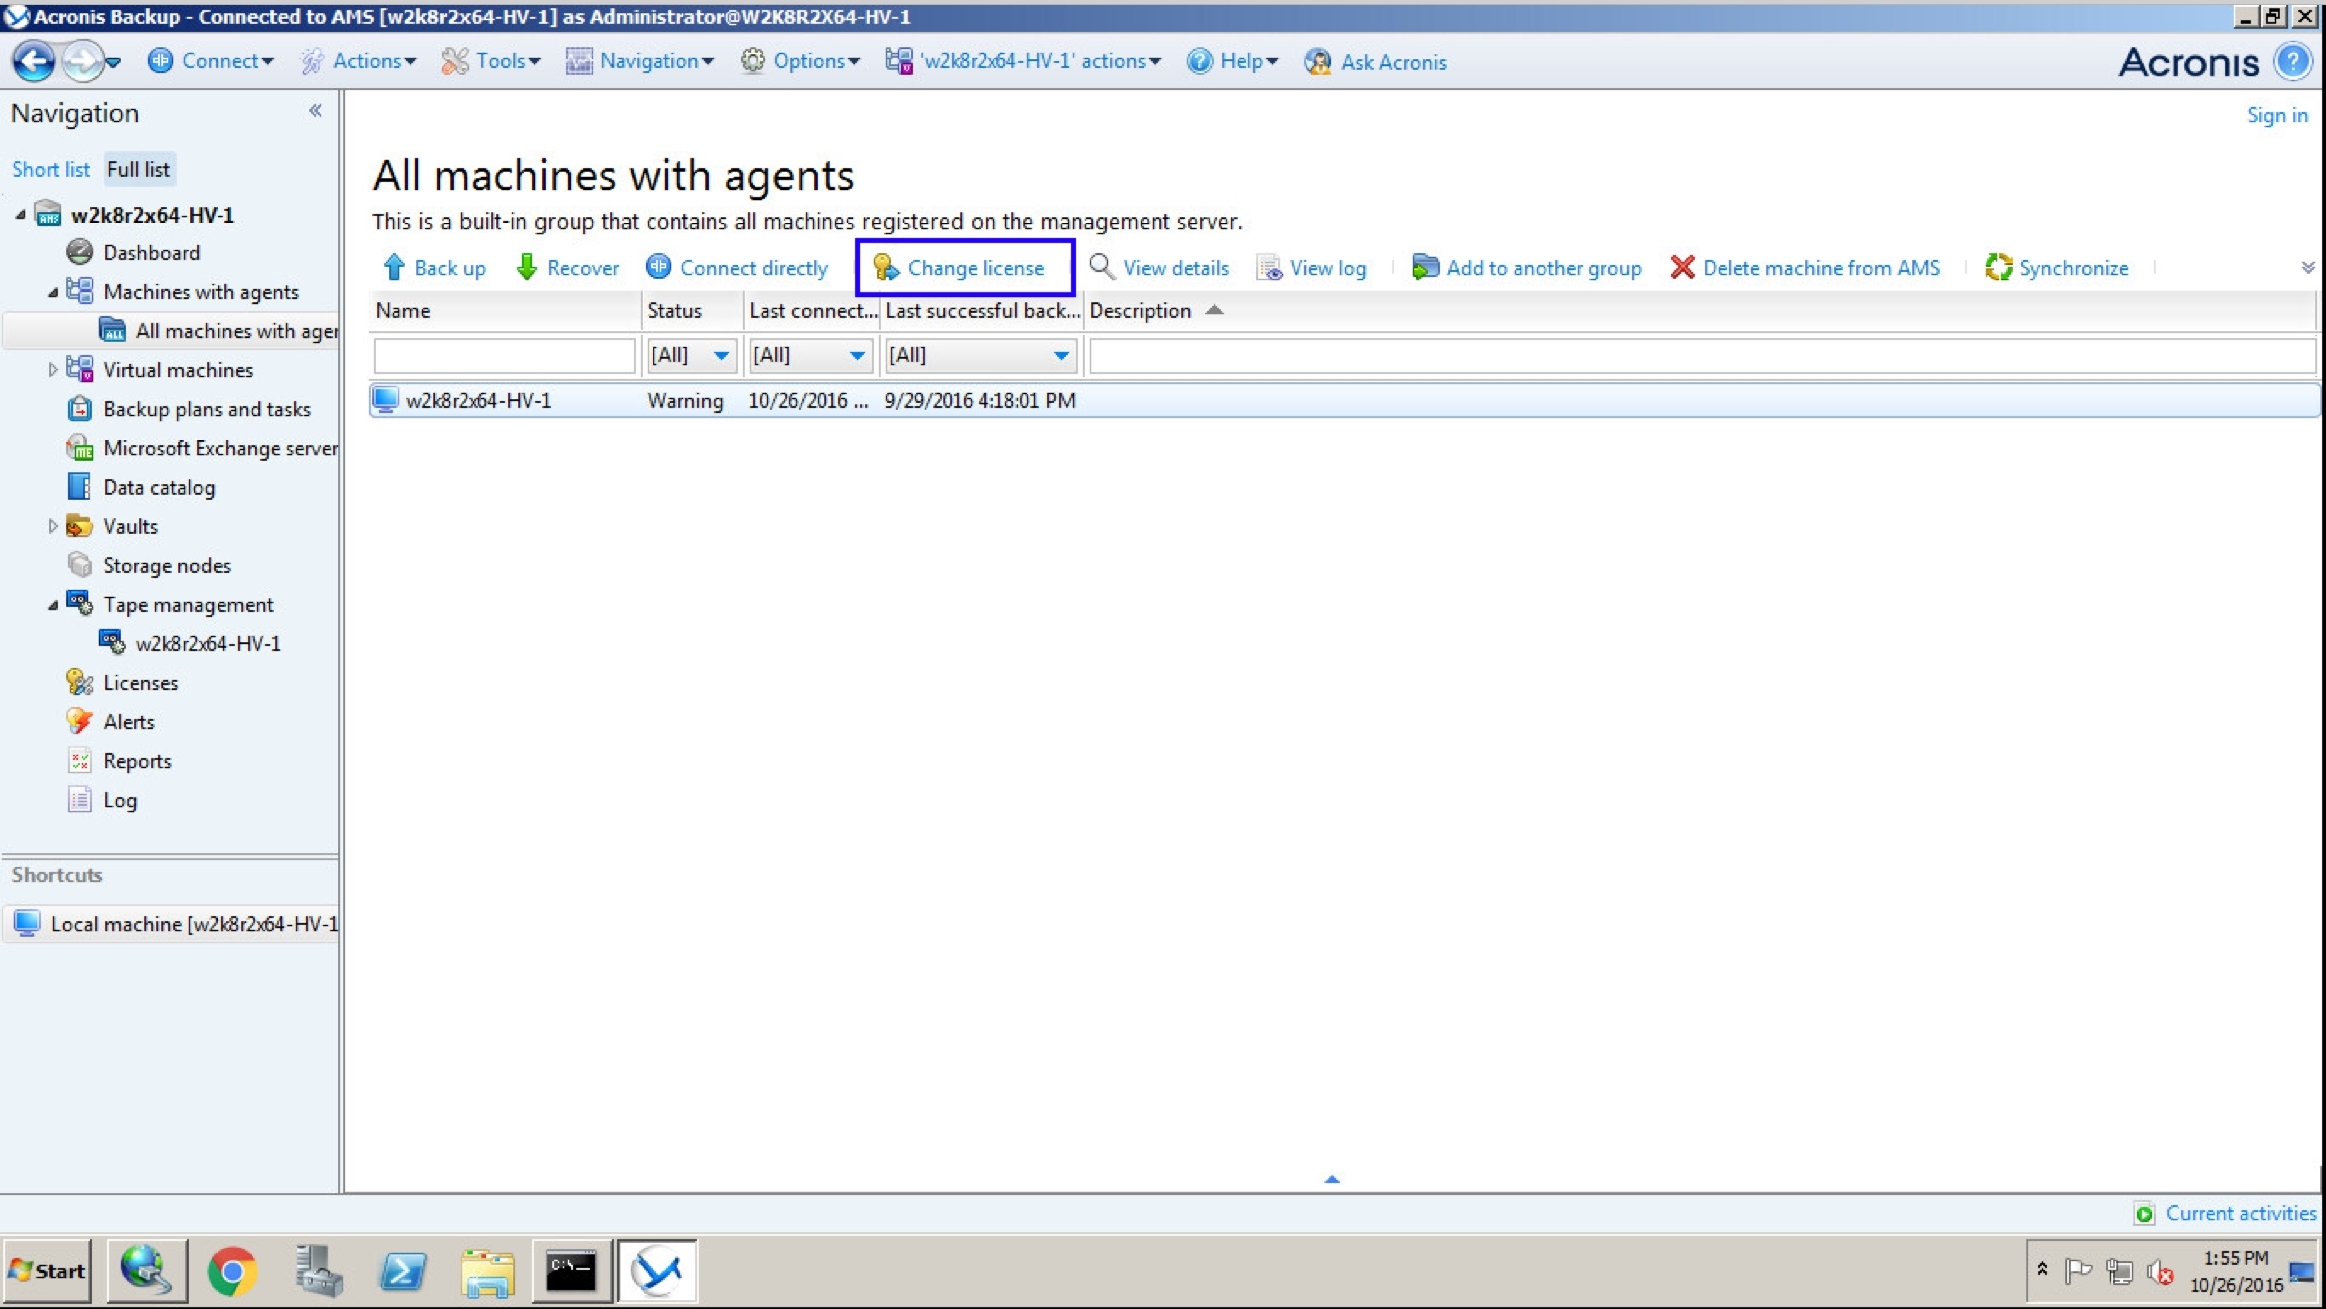
Task: Click the red Delete machine from AMS icon
Action: click(1682, 267)
